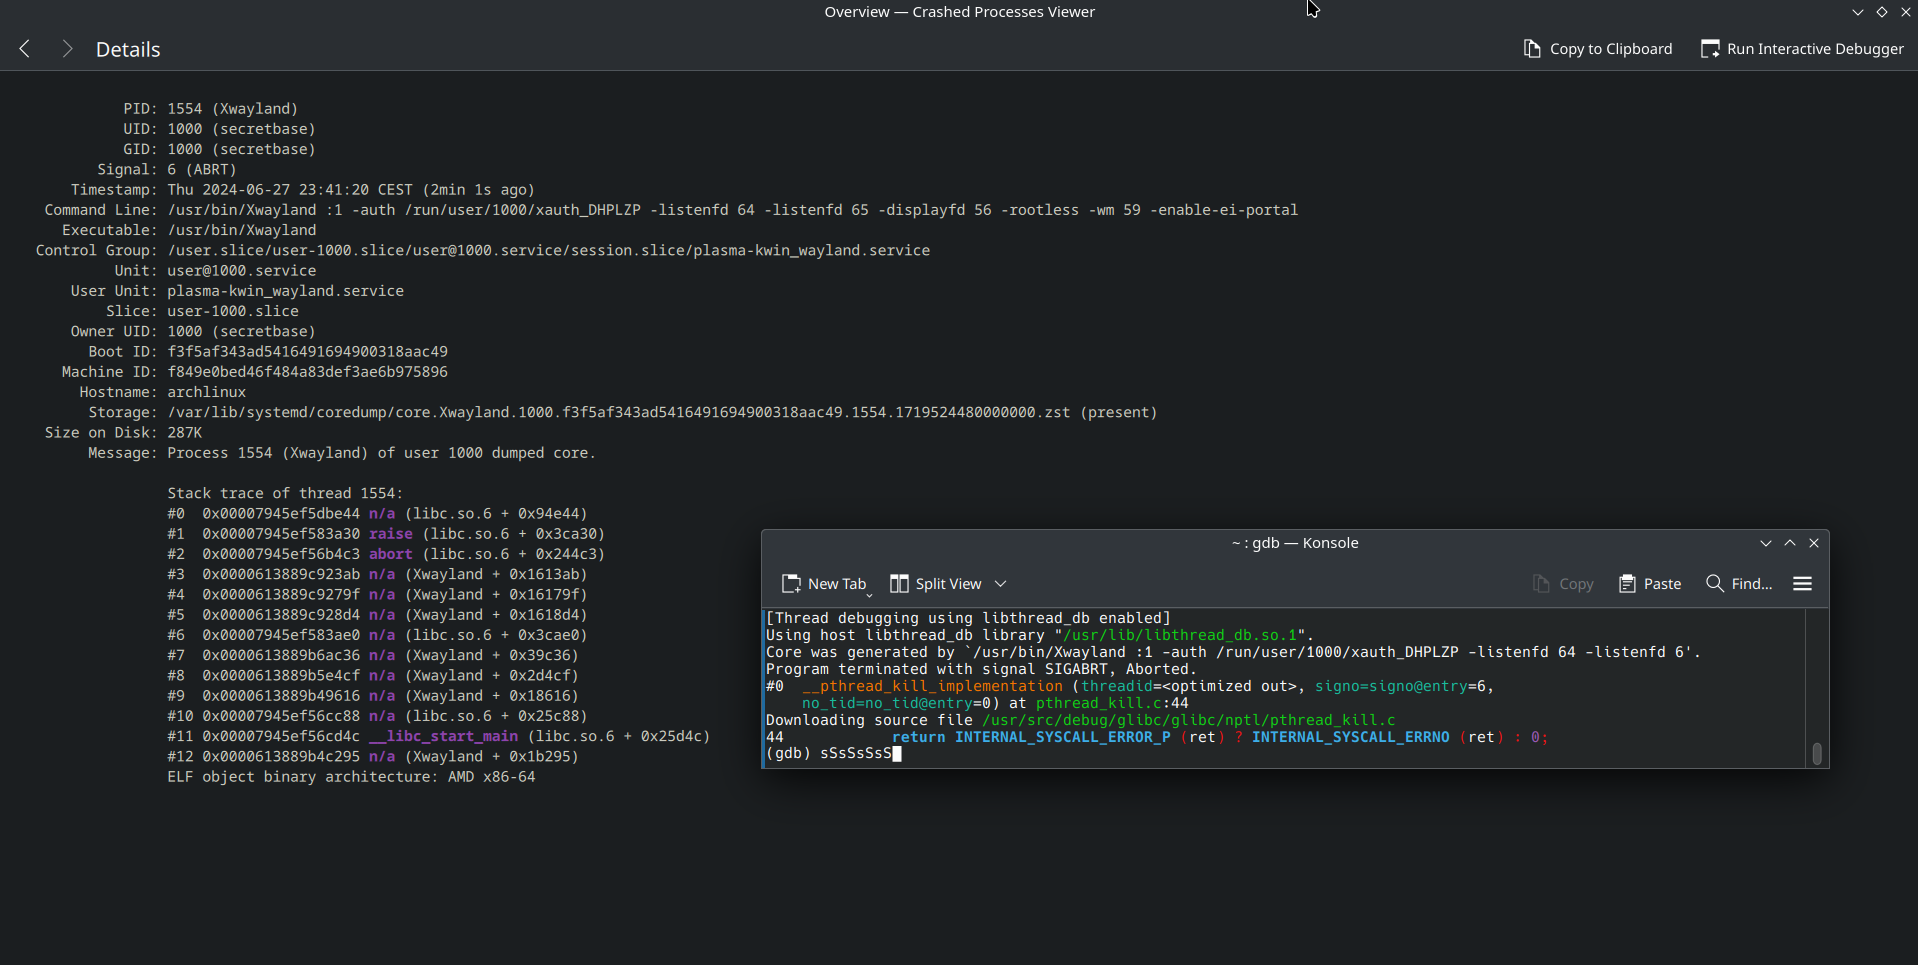Open the Konsole hamburger menu
The image size is (1918, 965).
pos(1802,584)
